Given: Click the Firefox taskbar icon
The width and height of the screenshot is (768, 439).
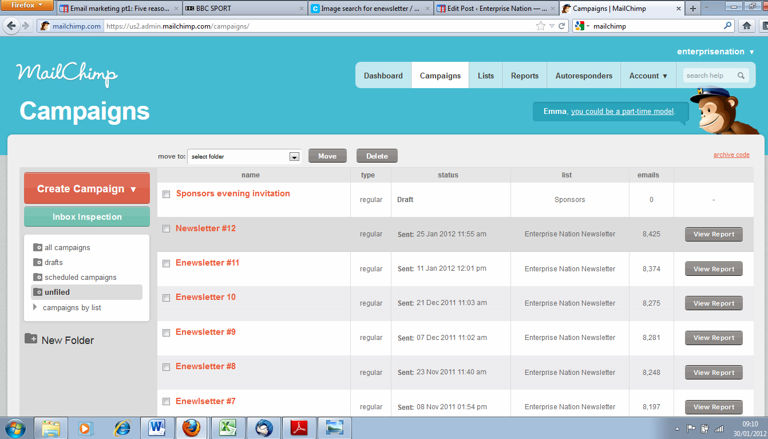Looking at the screenshot, I should coord(192,428).
